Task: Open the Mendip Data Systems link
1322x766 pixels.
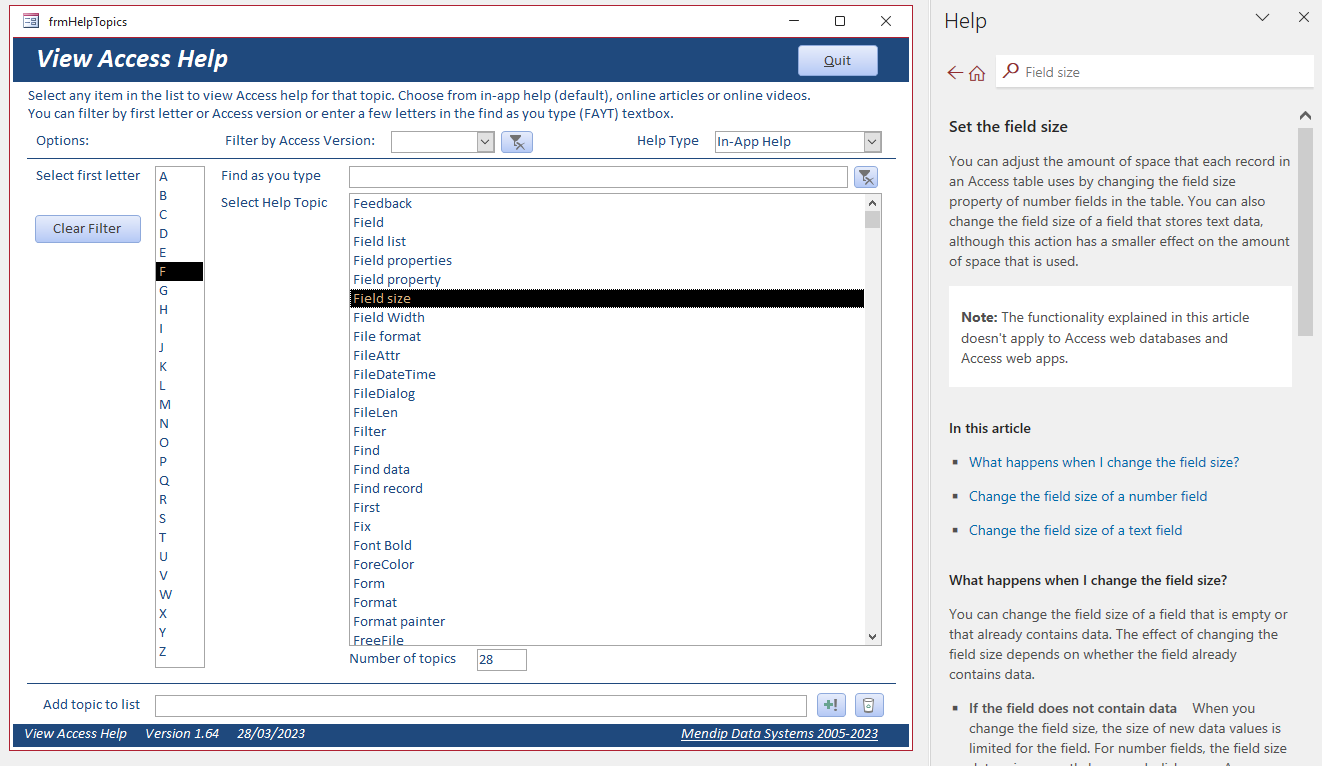Action: [779, 734]
